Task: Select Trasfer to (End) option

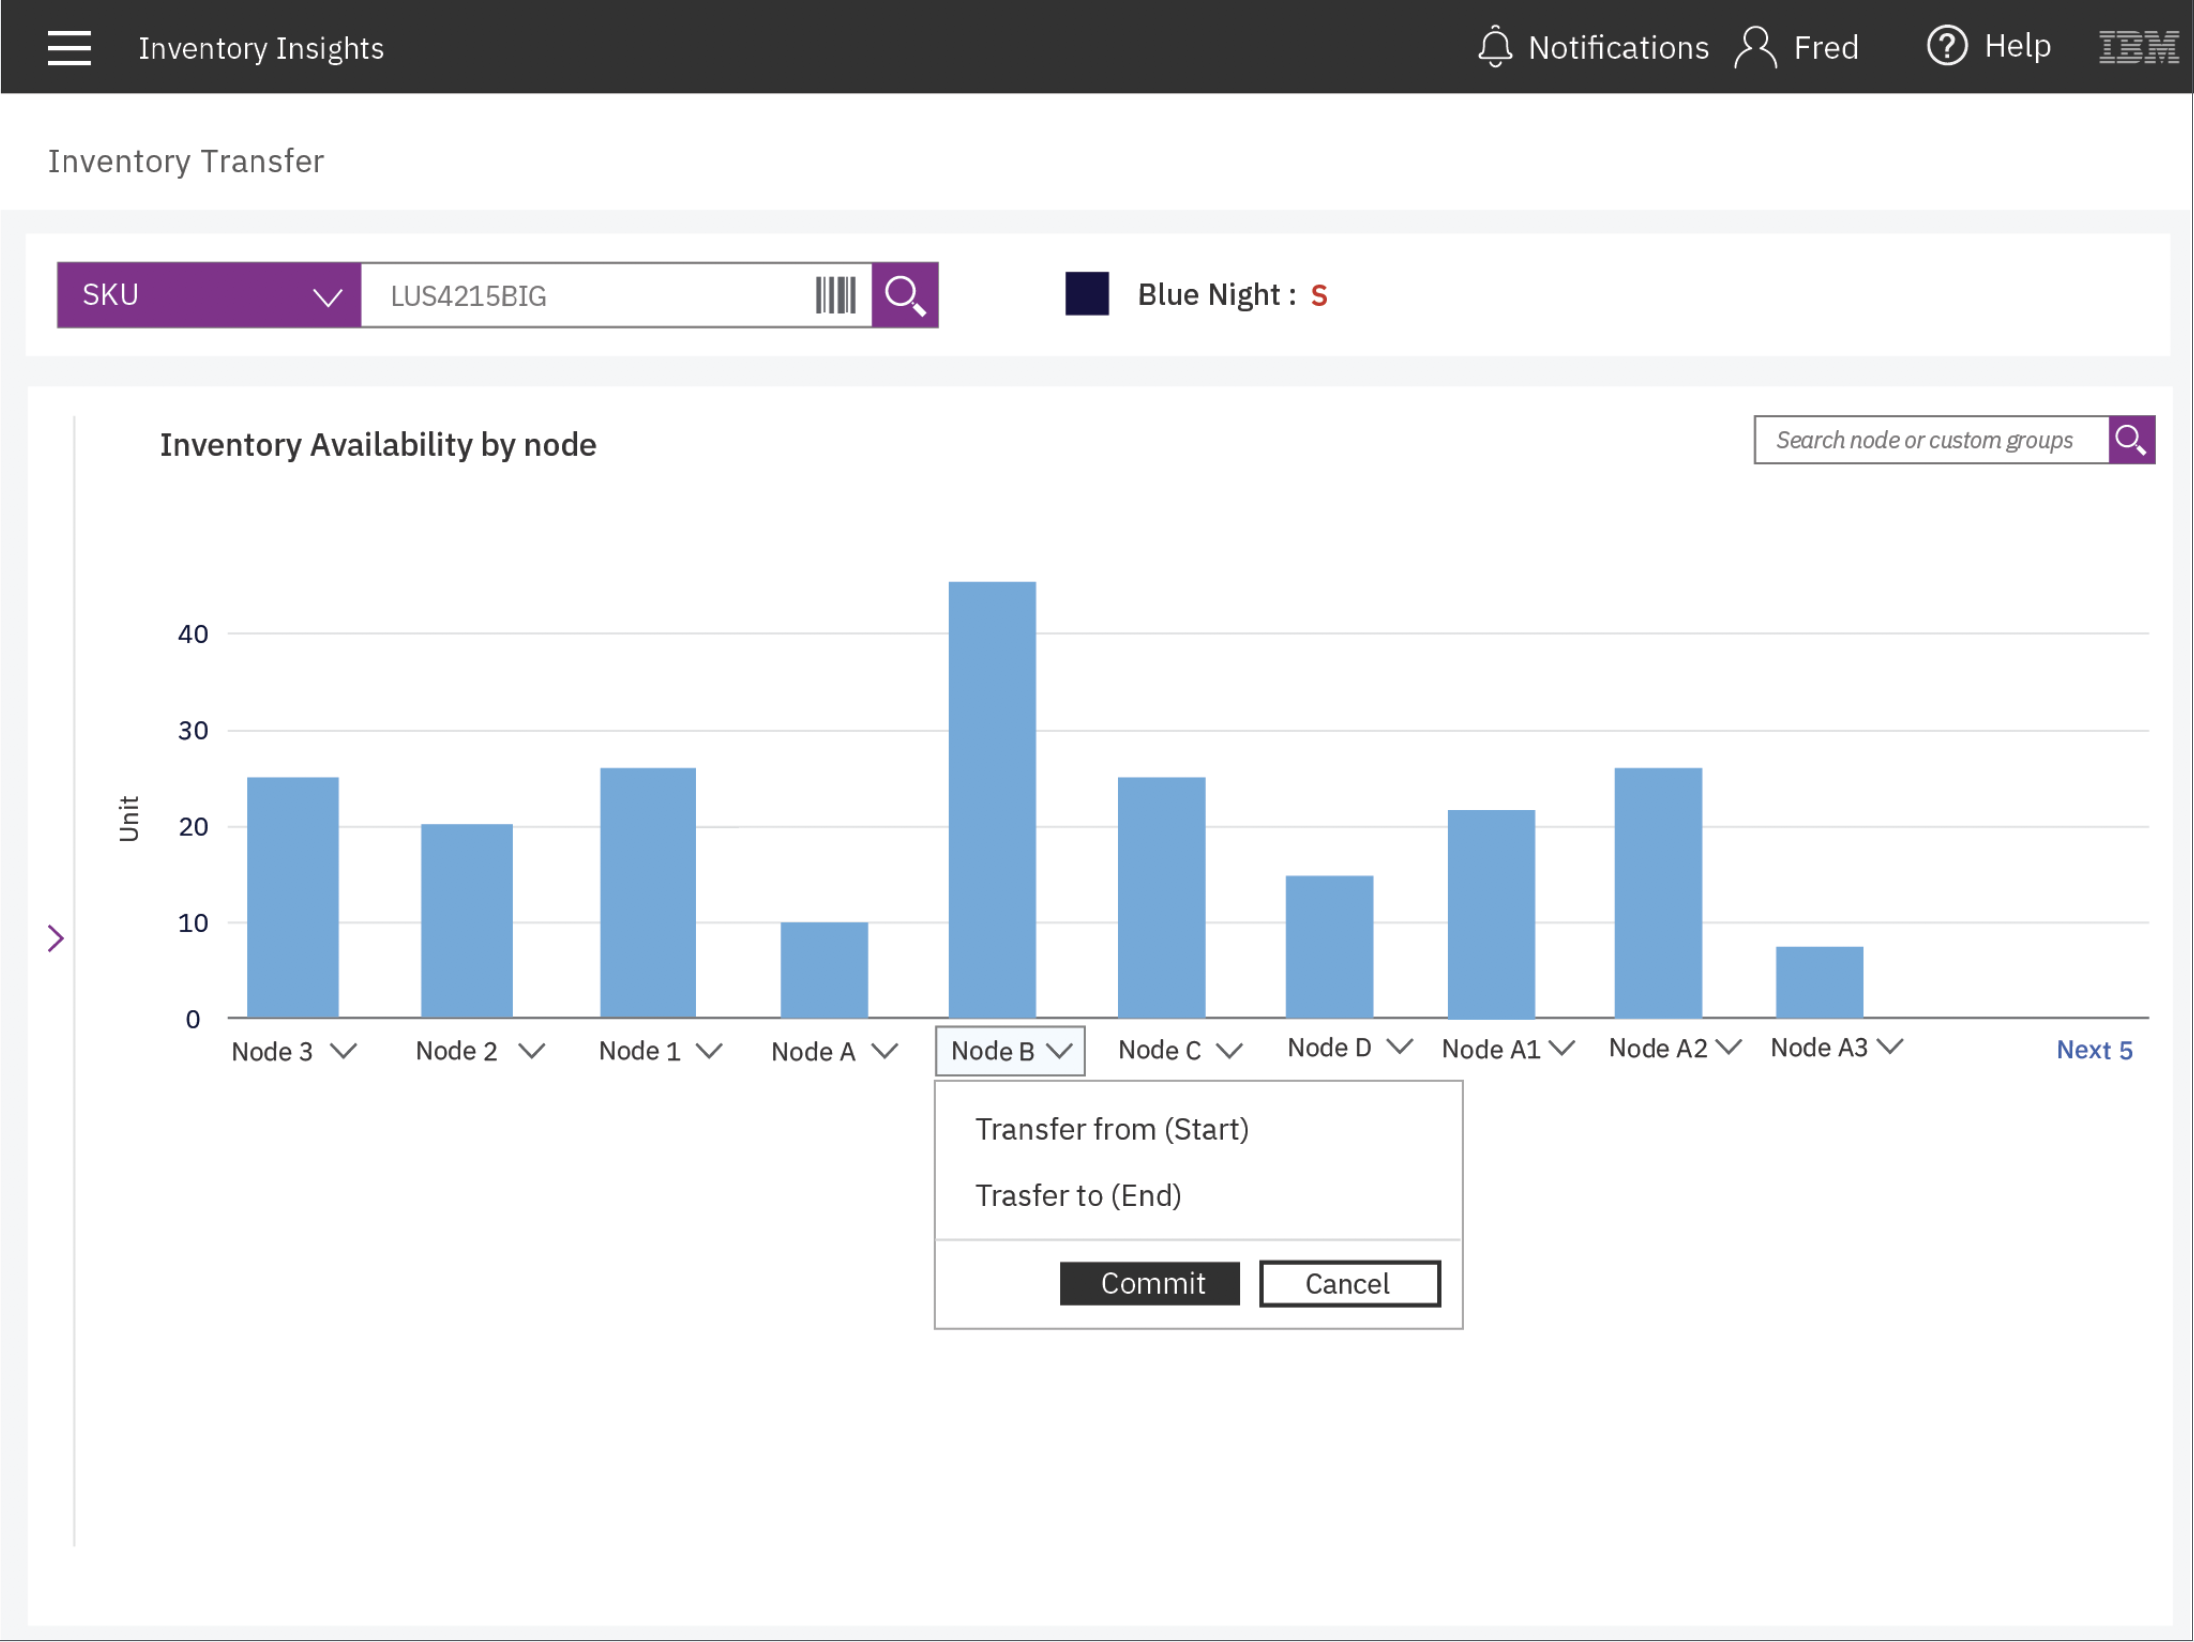Action: 1078,1196
